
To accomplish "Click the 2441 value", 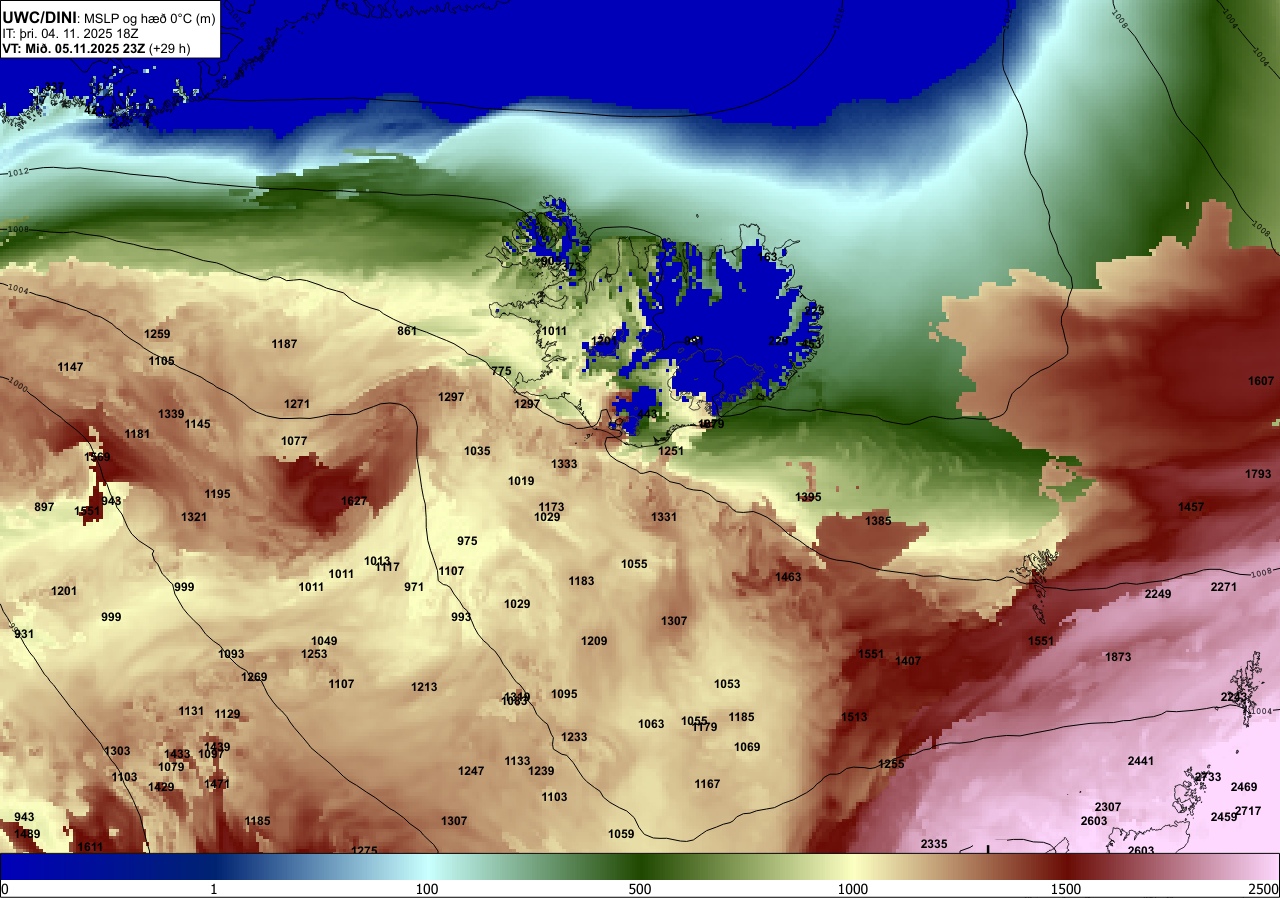I will (1141, 761).
